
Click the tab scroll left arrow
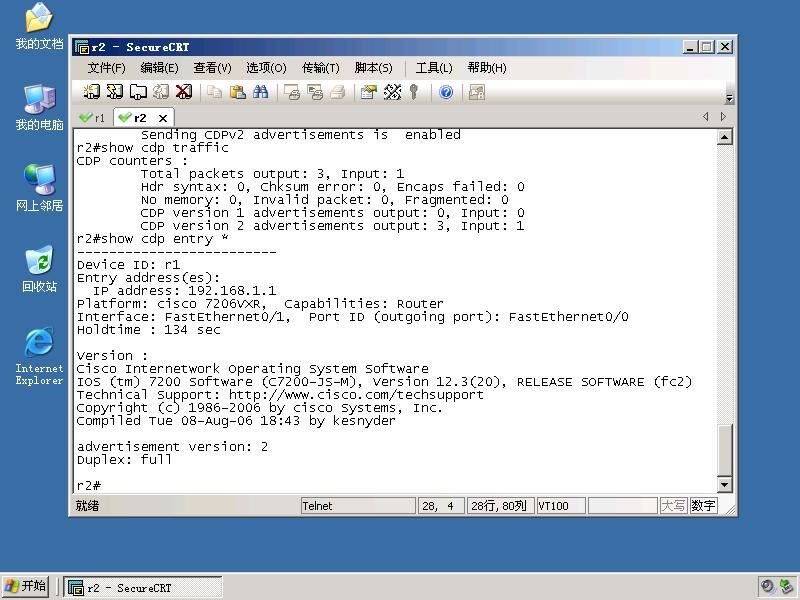706,116
